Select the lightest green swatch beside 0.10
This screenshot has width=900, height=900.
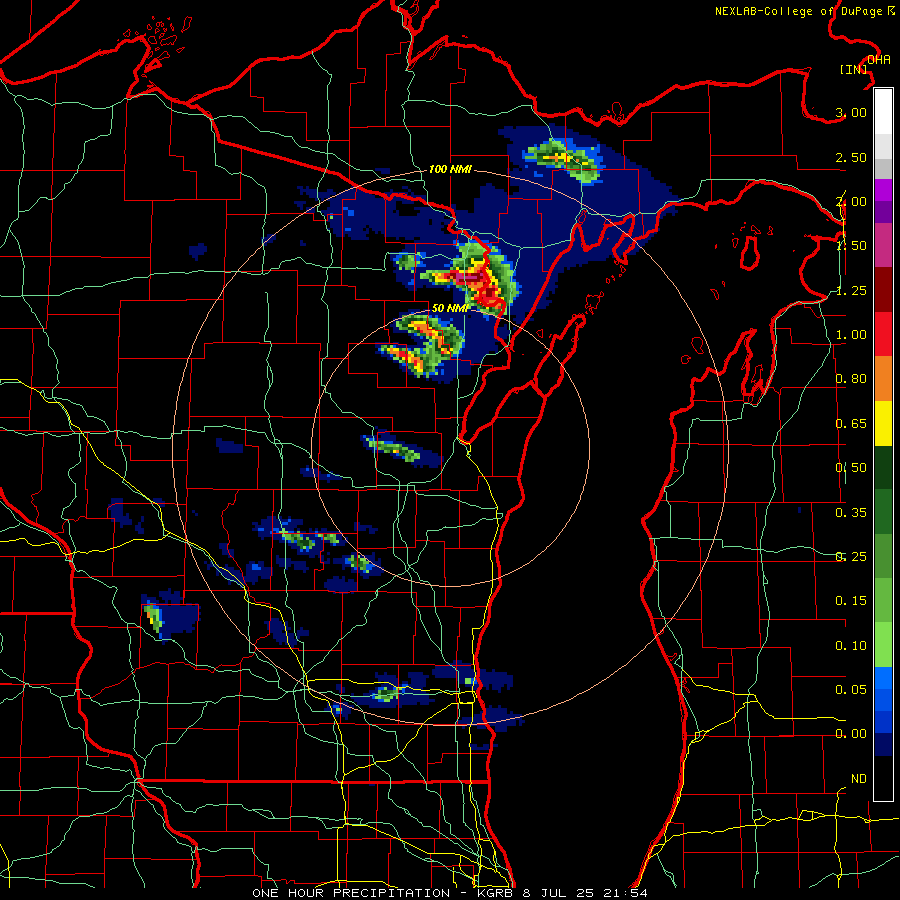[x=883, y=645]
